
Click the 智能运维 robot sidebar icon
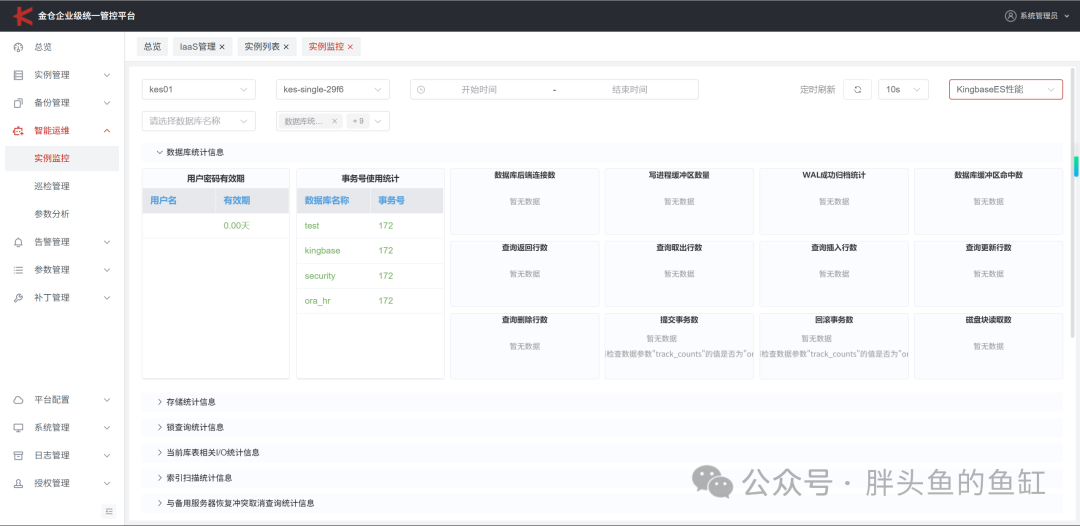click(19, 131)
